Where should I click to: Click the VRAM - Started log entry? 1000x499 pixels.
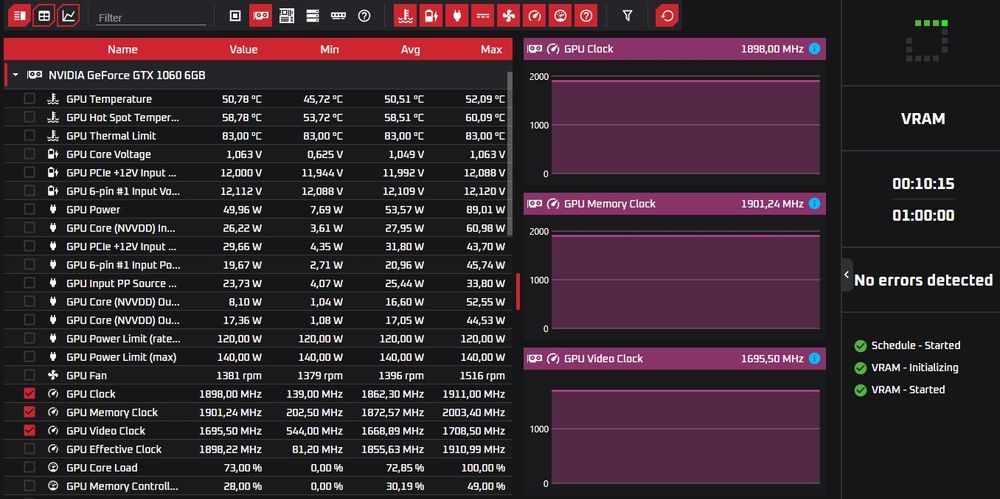pos(908,389)
